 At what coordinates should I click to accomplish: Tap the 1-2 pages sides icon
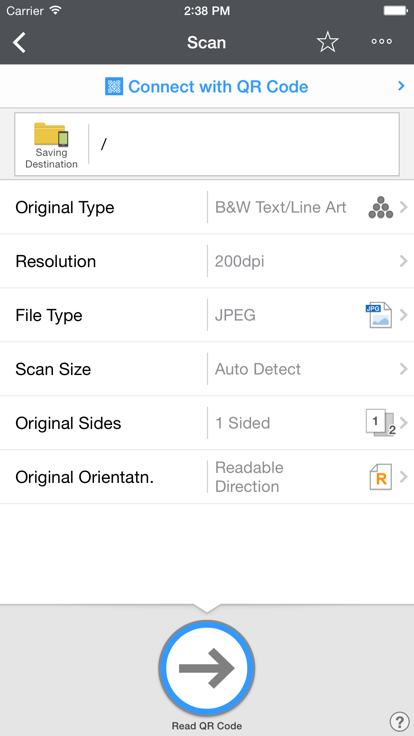(x=380, y=423)
